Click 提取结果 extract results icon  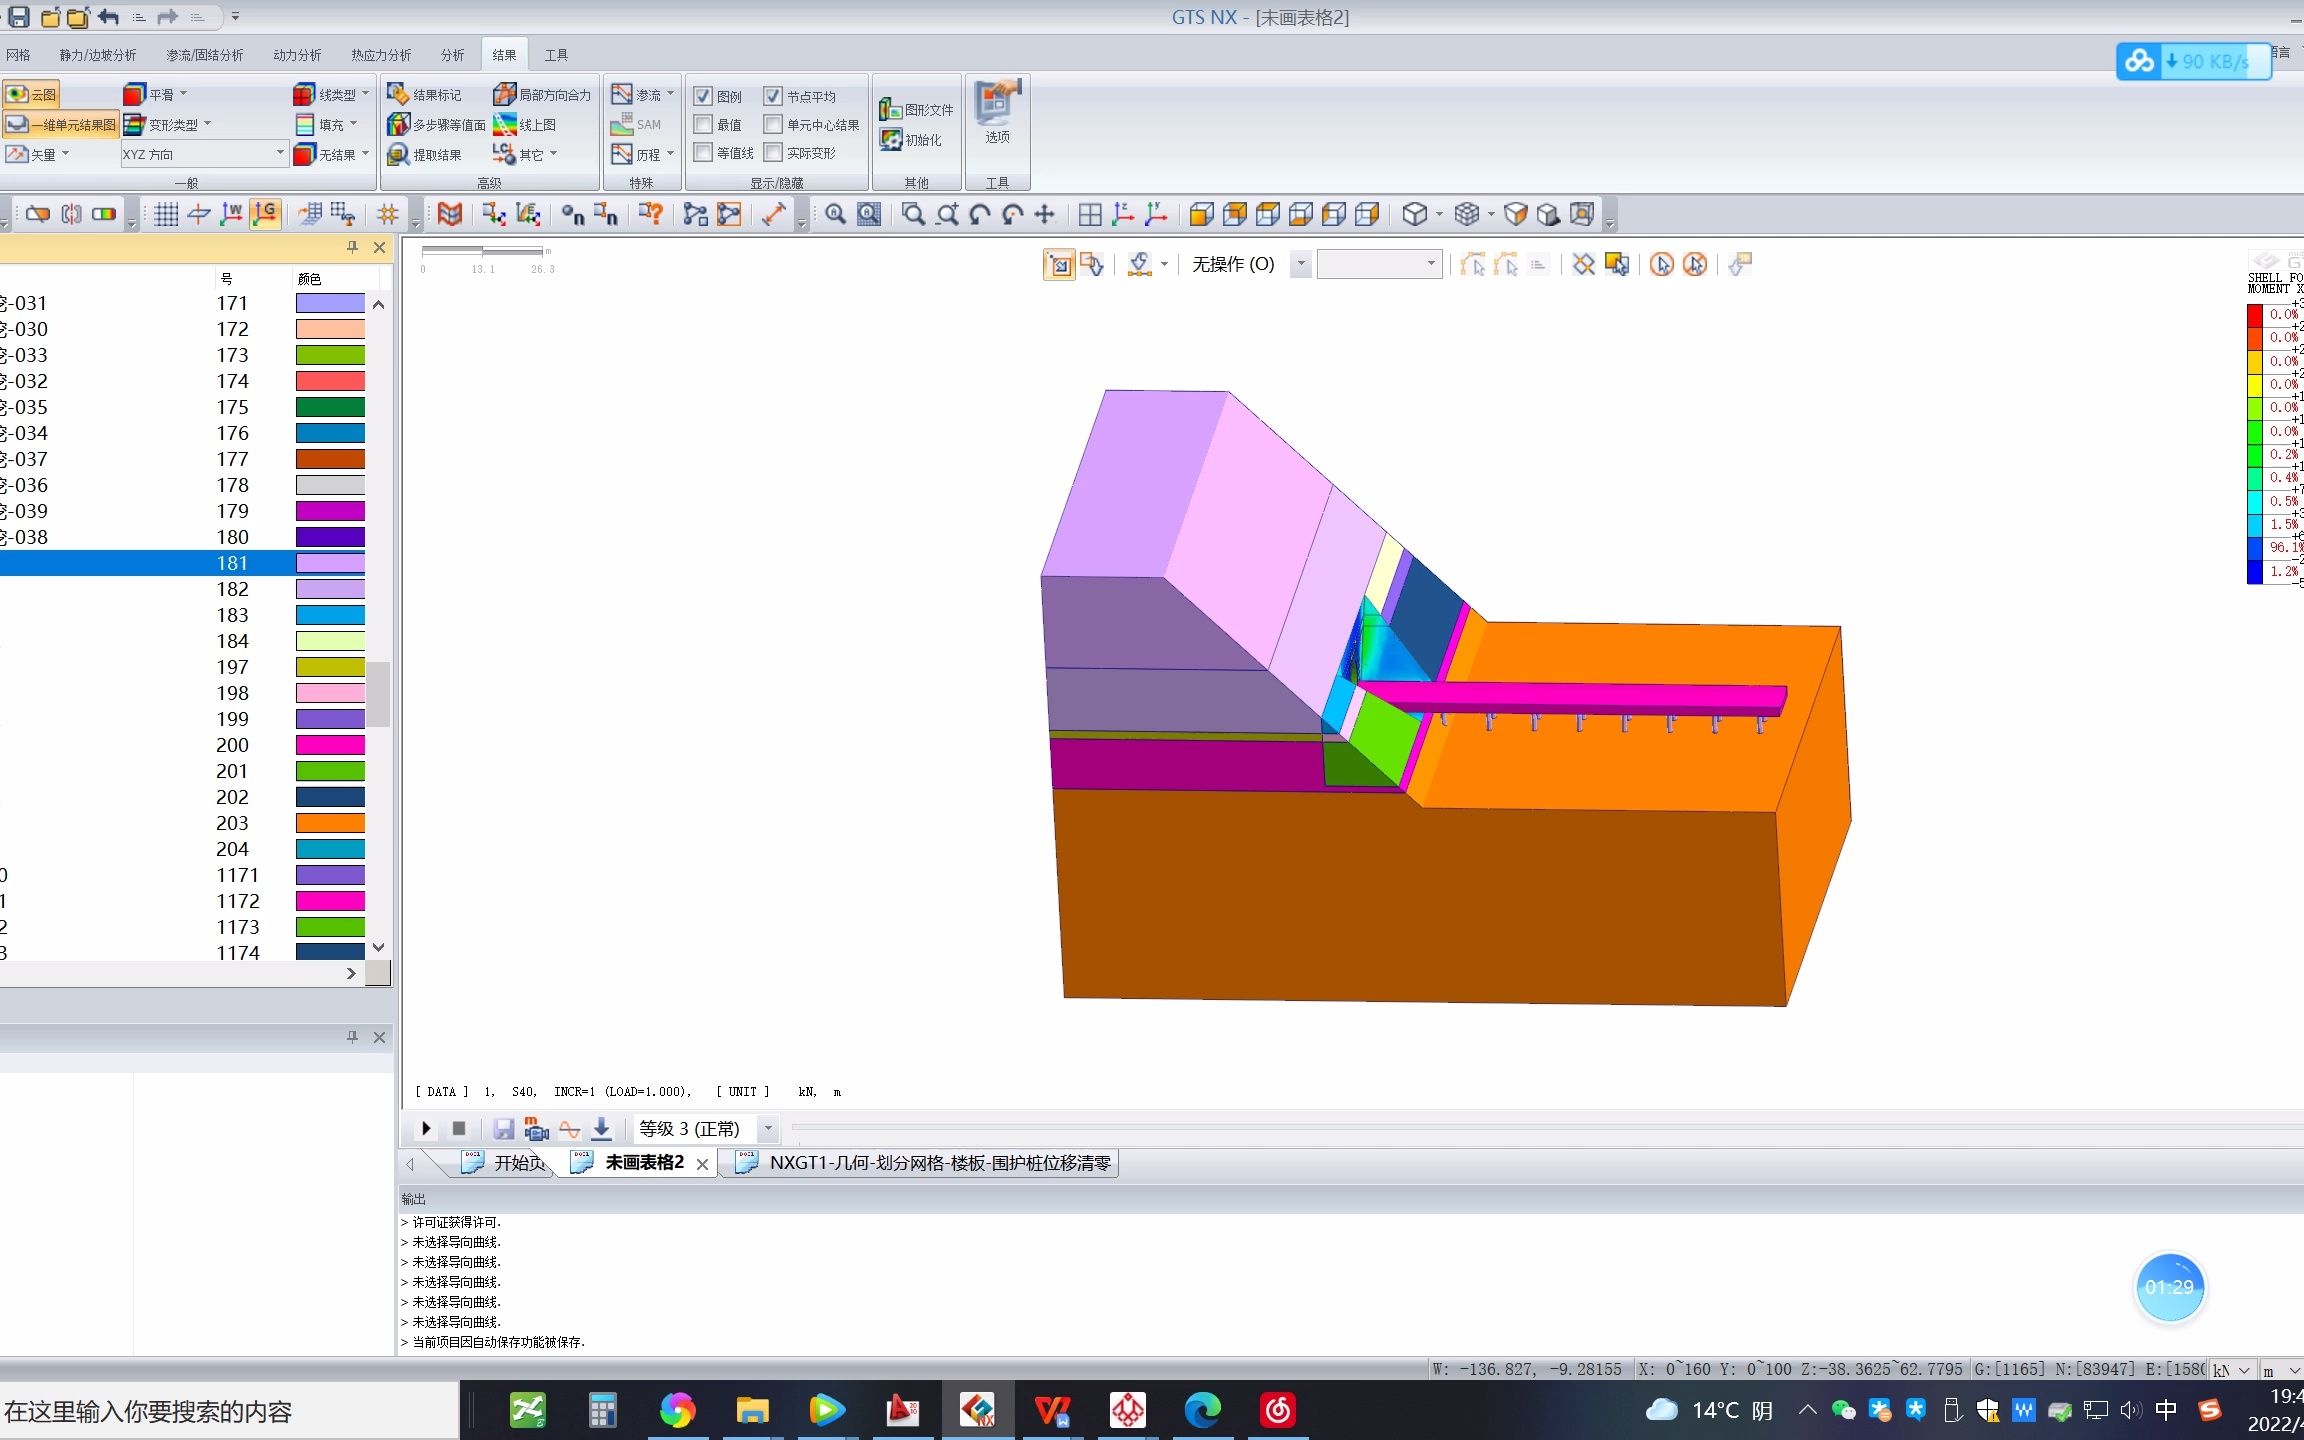(x=425, y=154)
